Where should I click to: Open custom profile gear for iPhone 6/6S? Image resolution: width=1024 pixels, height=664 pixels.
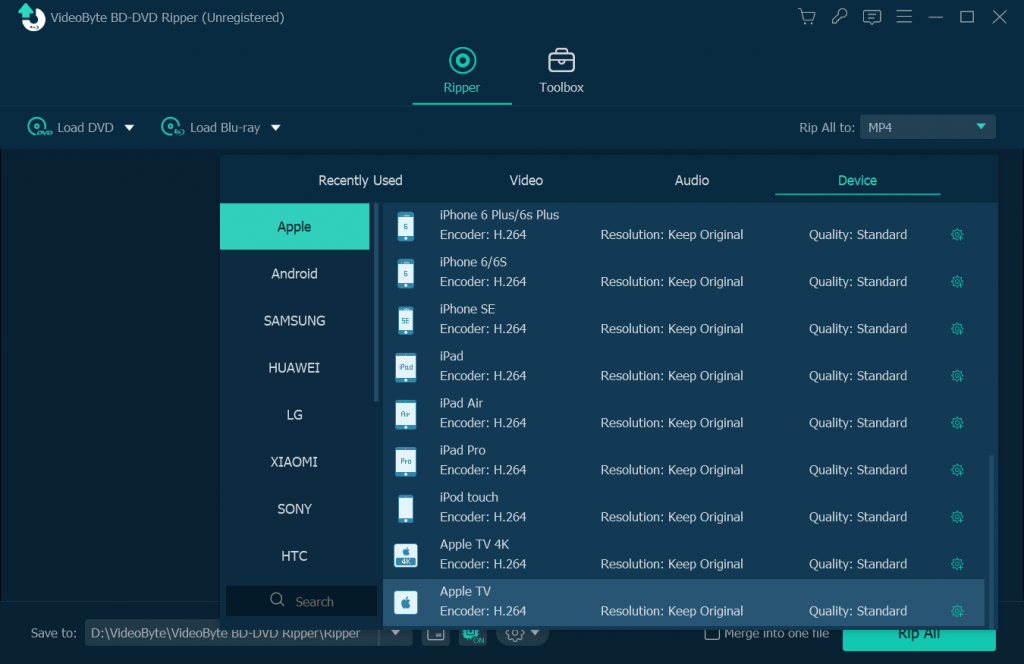coord(957,282)
